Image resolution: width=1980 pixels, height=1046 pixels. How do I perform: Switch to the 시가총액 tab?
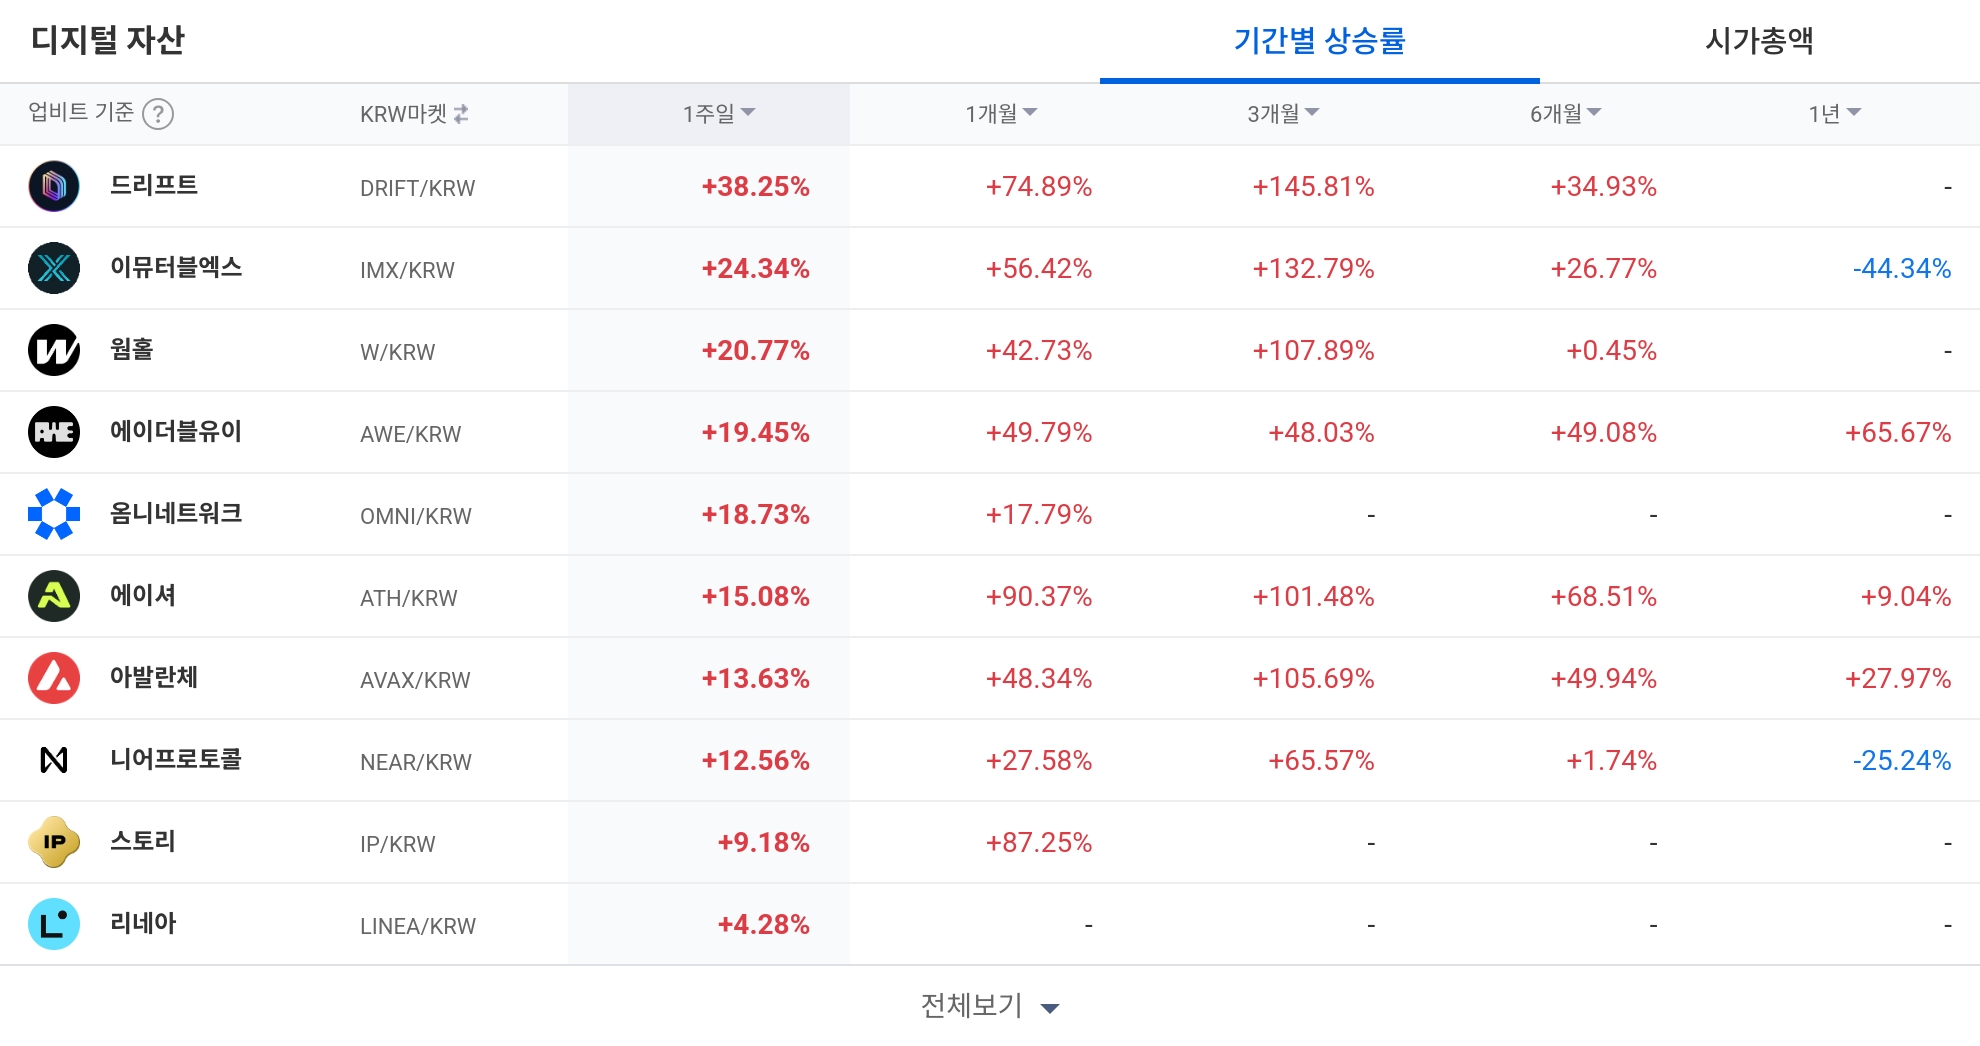click(x=1762, y=42)
